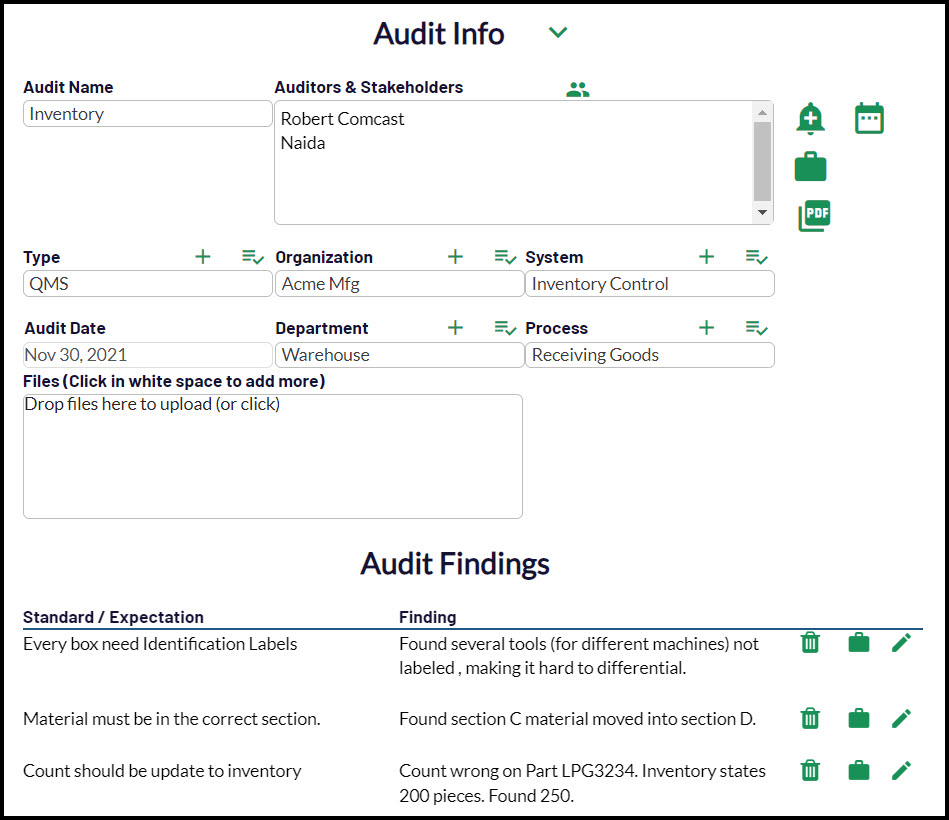Click the finding about Part LPG3234 count
949x820 pixels.
[x=582, y=783]
